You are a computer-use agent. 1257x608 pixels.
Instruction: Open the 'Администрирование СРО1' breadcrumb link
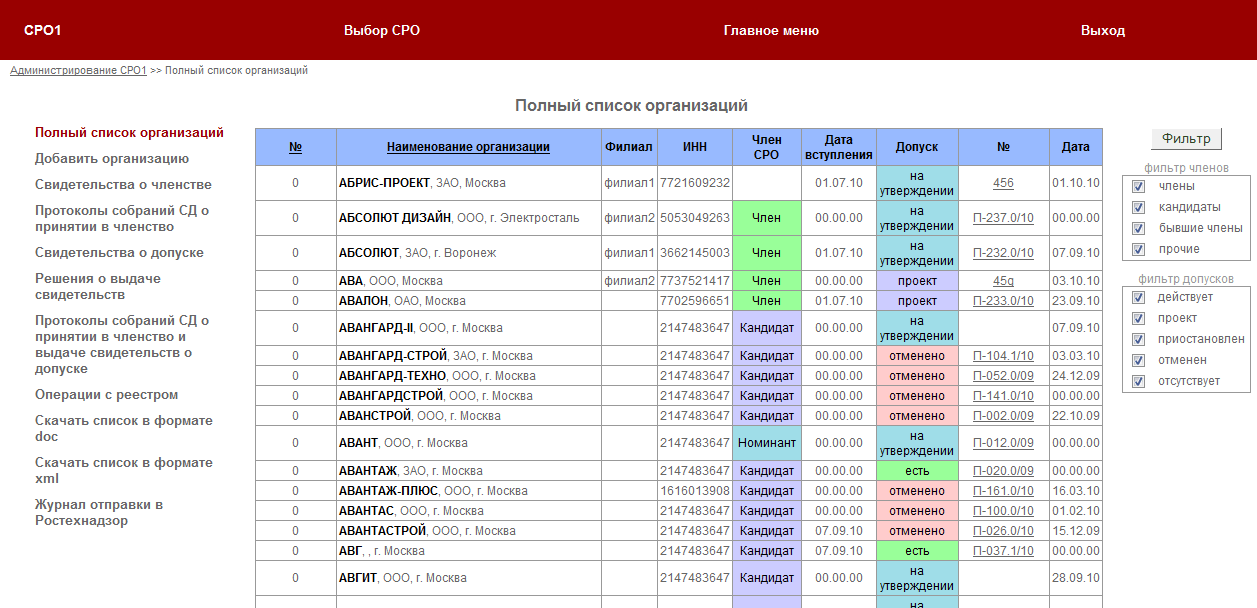click(78, 71)
